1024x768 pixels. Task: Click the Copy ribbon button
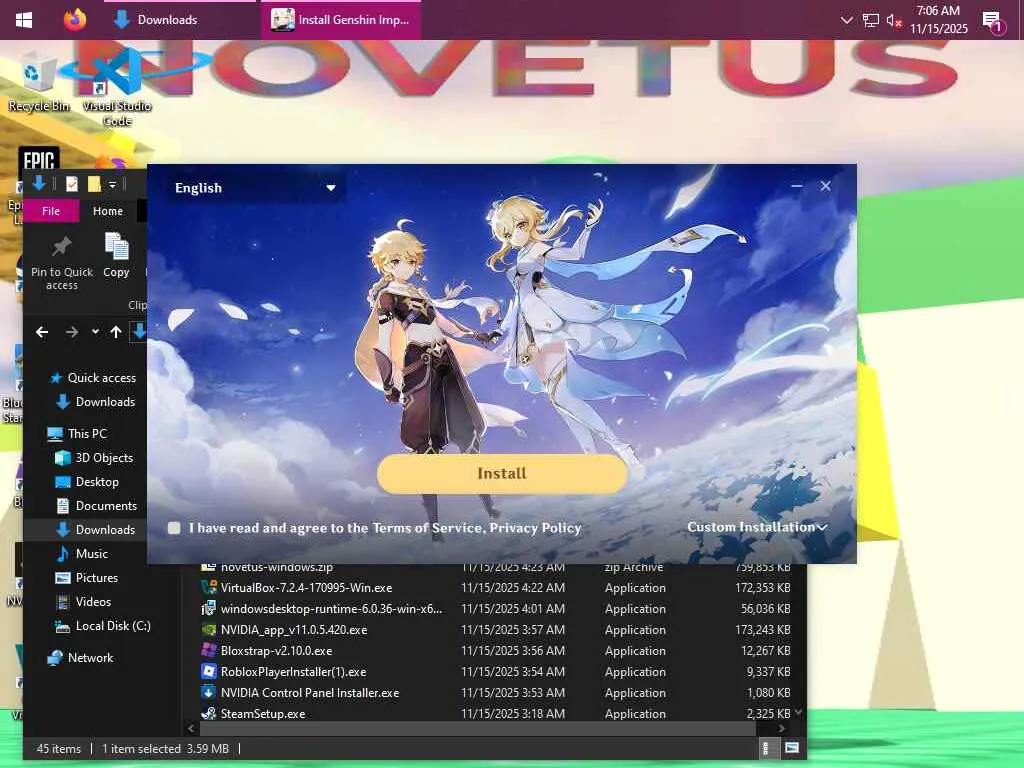click(116, 256)
